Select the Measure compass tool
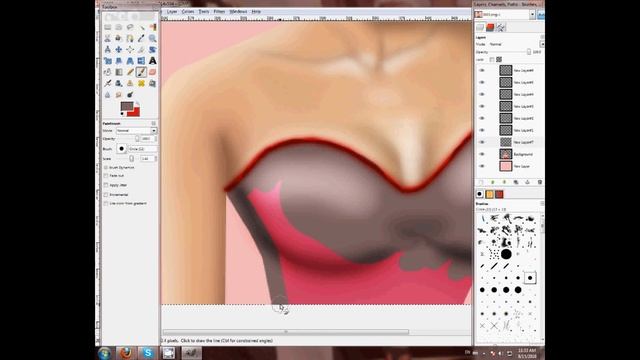Viewport: 640px width, 360px height. coord(107,49)
